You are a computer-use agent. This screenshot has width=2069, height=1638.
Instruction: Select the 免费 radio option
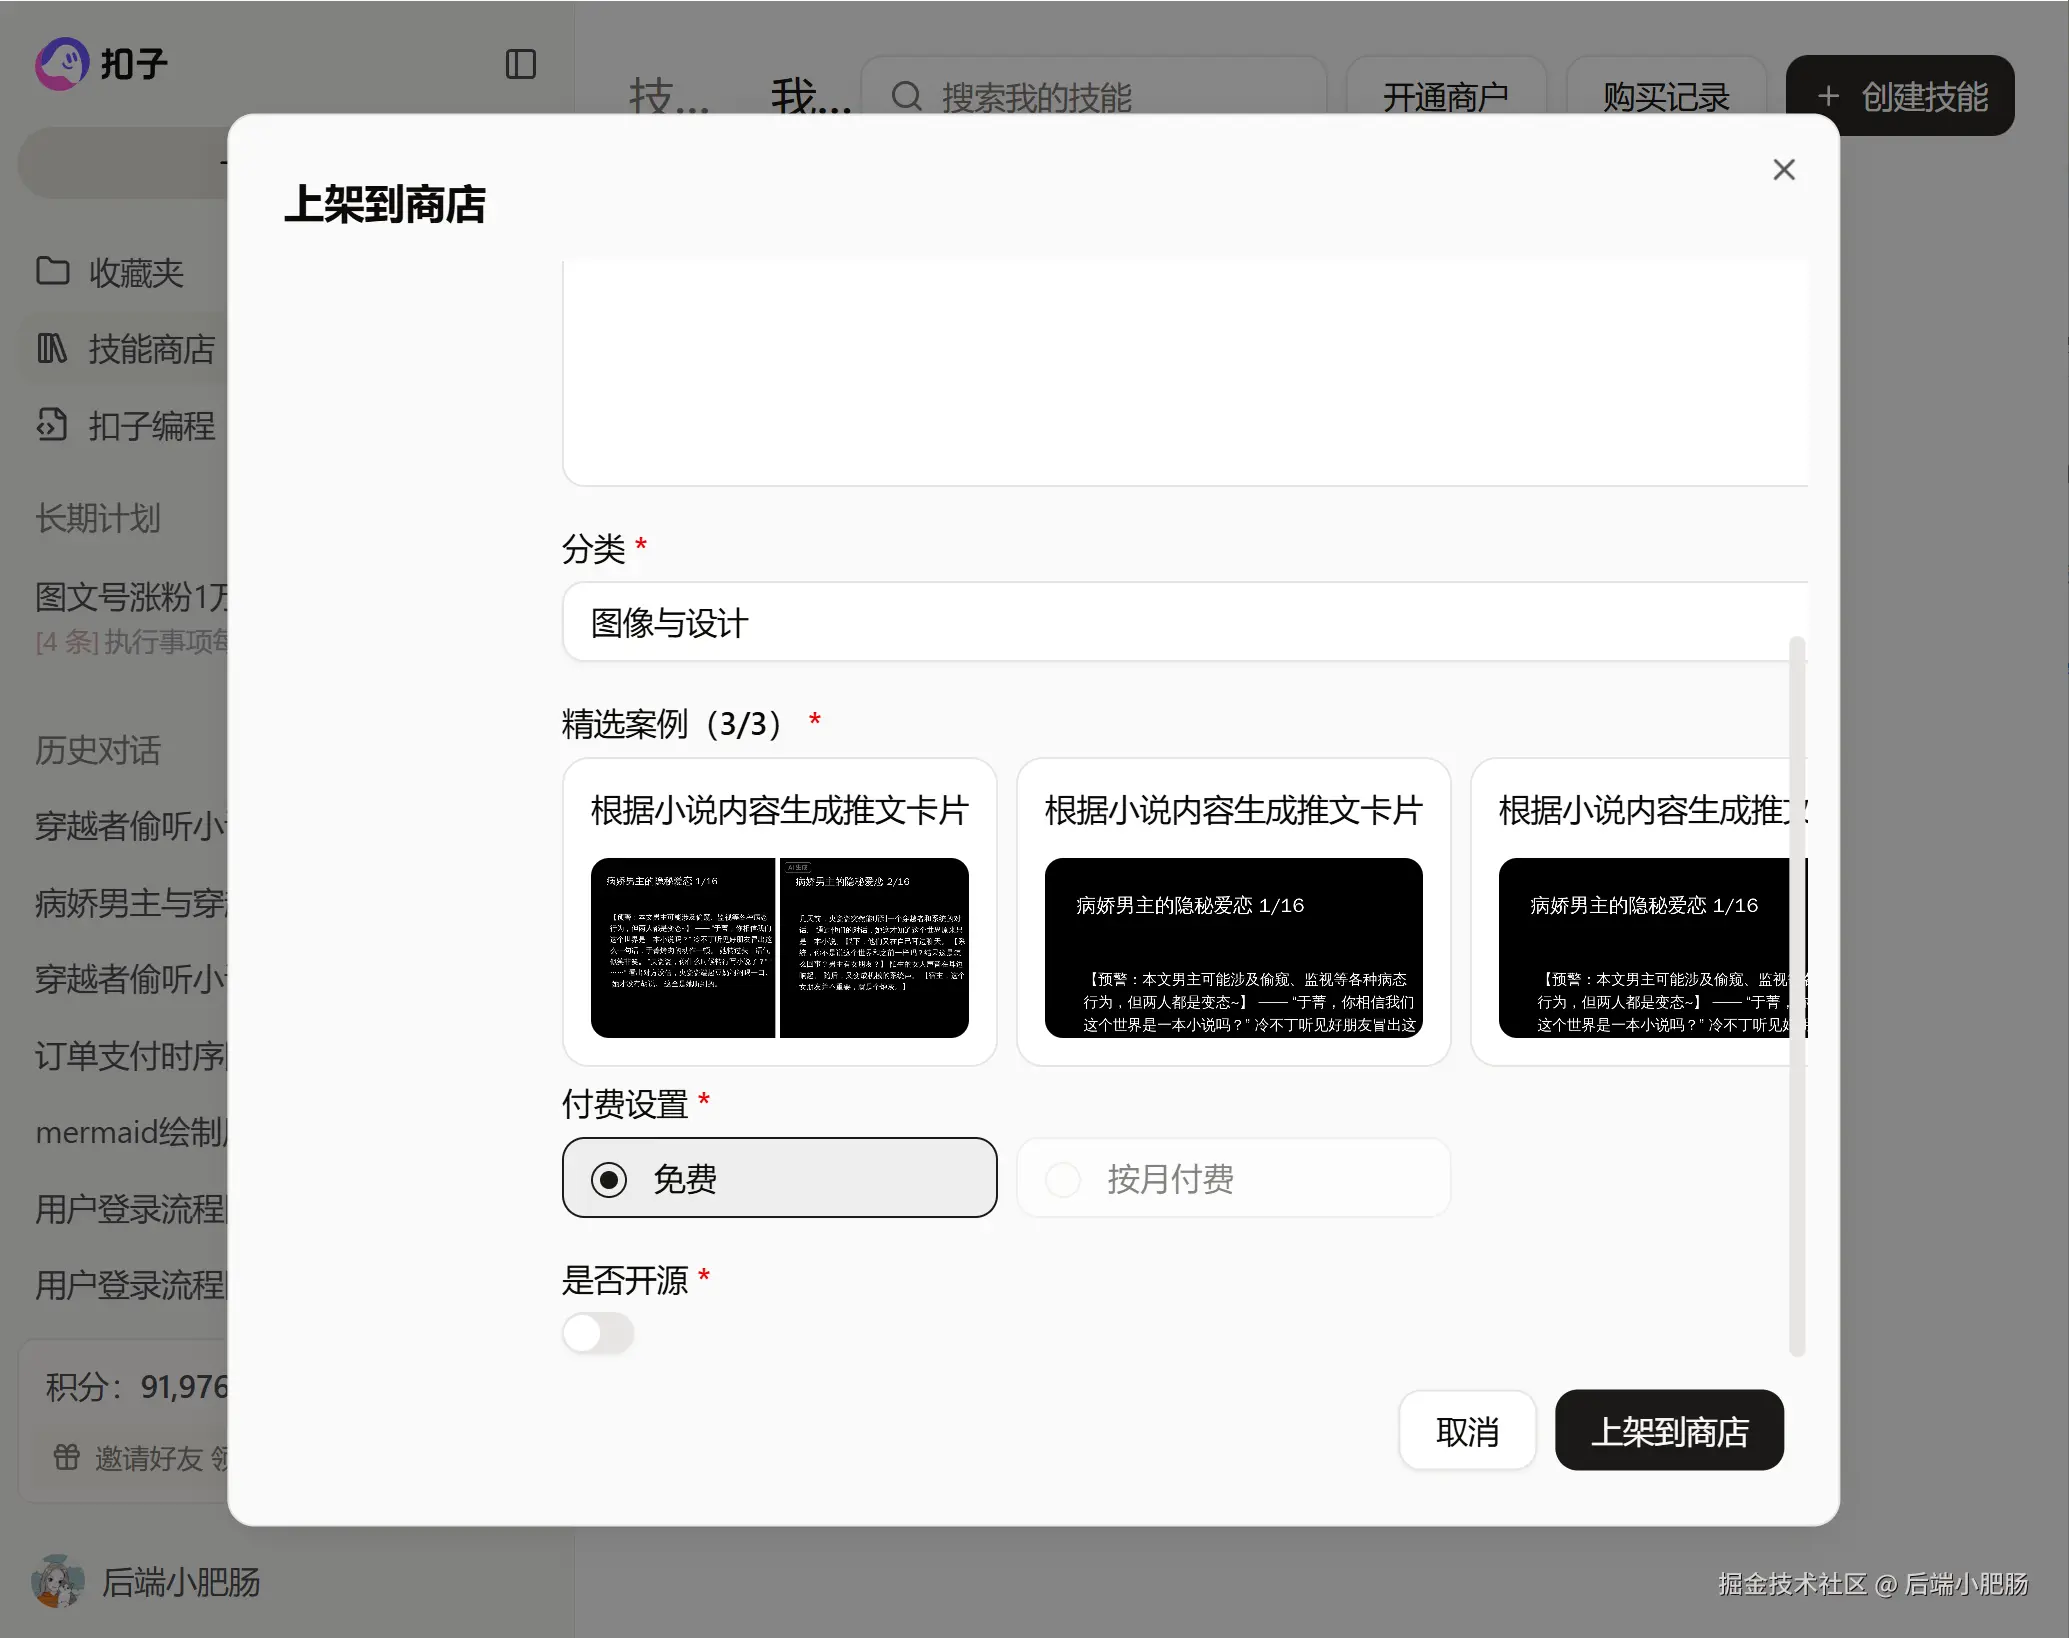(x=609, y=1179)
